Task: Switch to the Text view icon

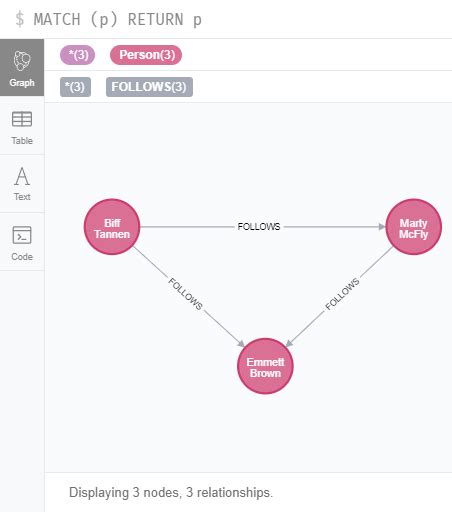Action: click(22, 176)
